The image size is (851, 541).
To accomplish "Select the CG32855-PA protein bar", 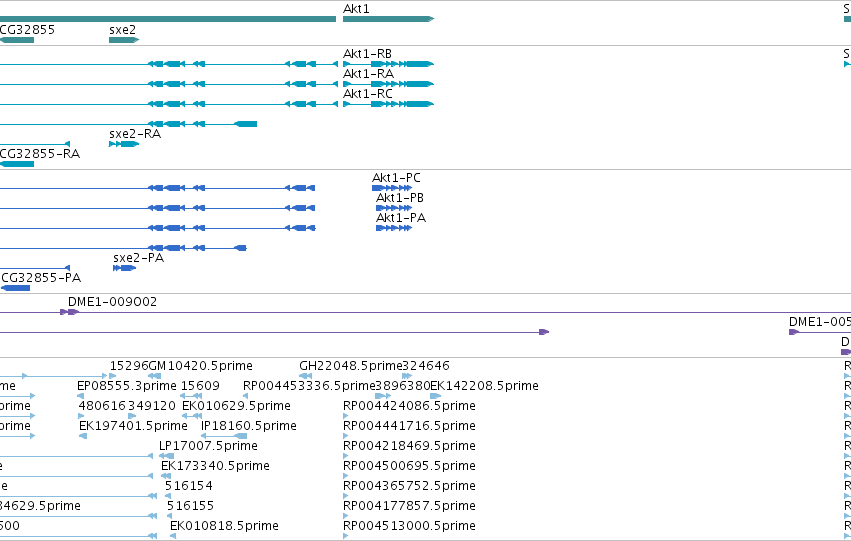I will [15, 288].
